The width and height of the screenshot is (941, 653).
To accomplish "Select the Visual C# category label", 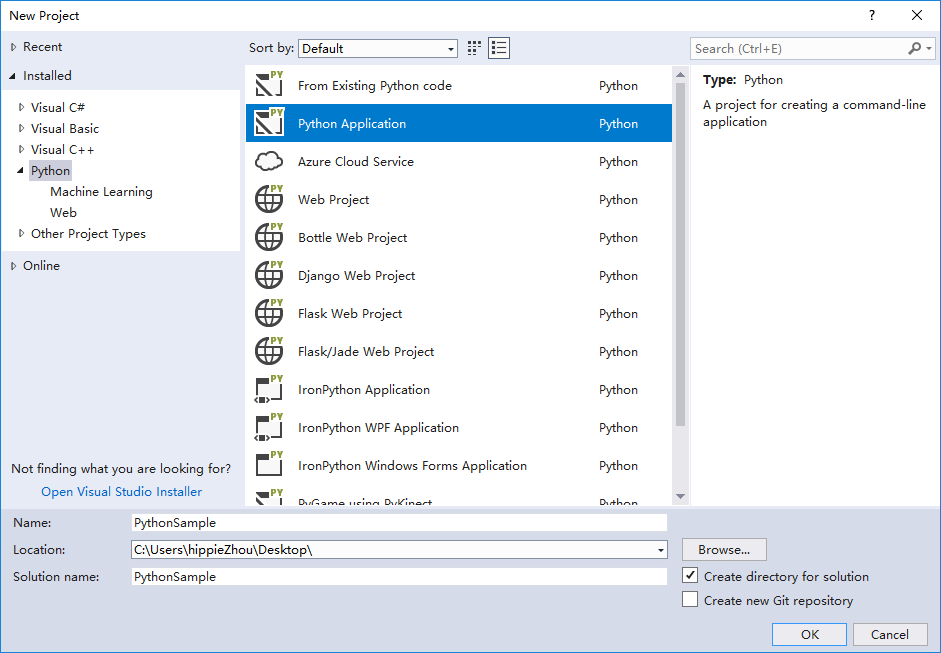I will click(58, 107).
